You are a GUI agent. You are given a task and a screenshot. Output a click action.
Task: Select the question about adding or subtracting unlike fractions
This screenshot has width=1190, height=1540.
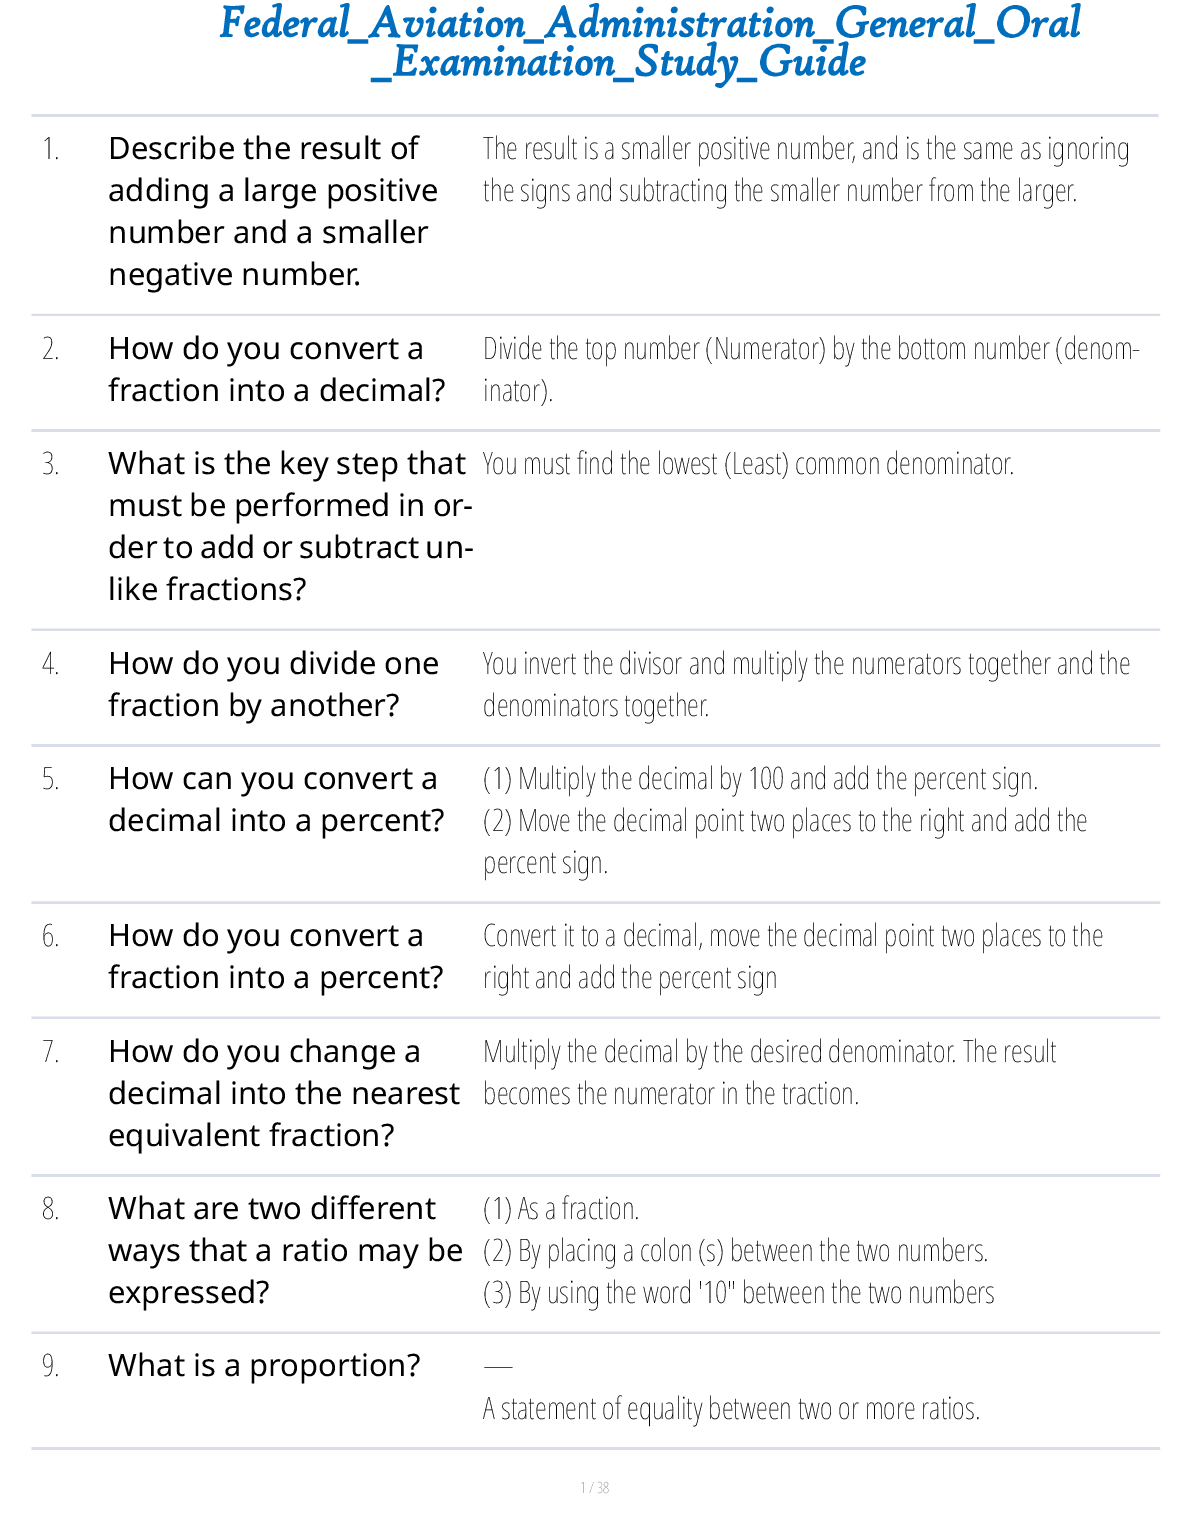click(288, 526)
